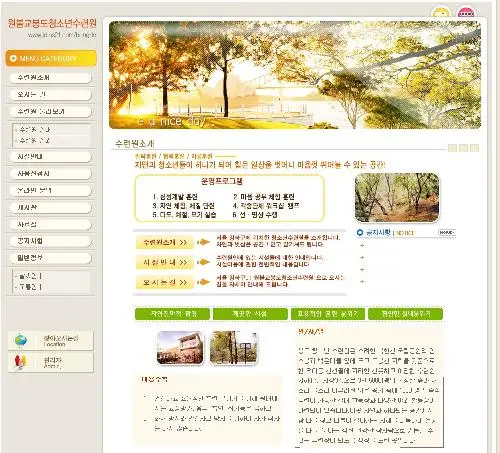
Task: Click the globe Location icon
Action: 21,340
